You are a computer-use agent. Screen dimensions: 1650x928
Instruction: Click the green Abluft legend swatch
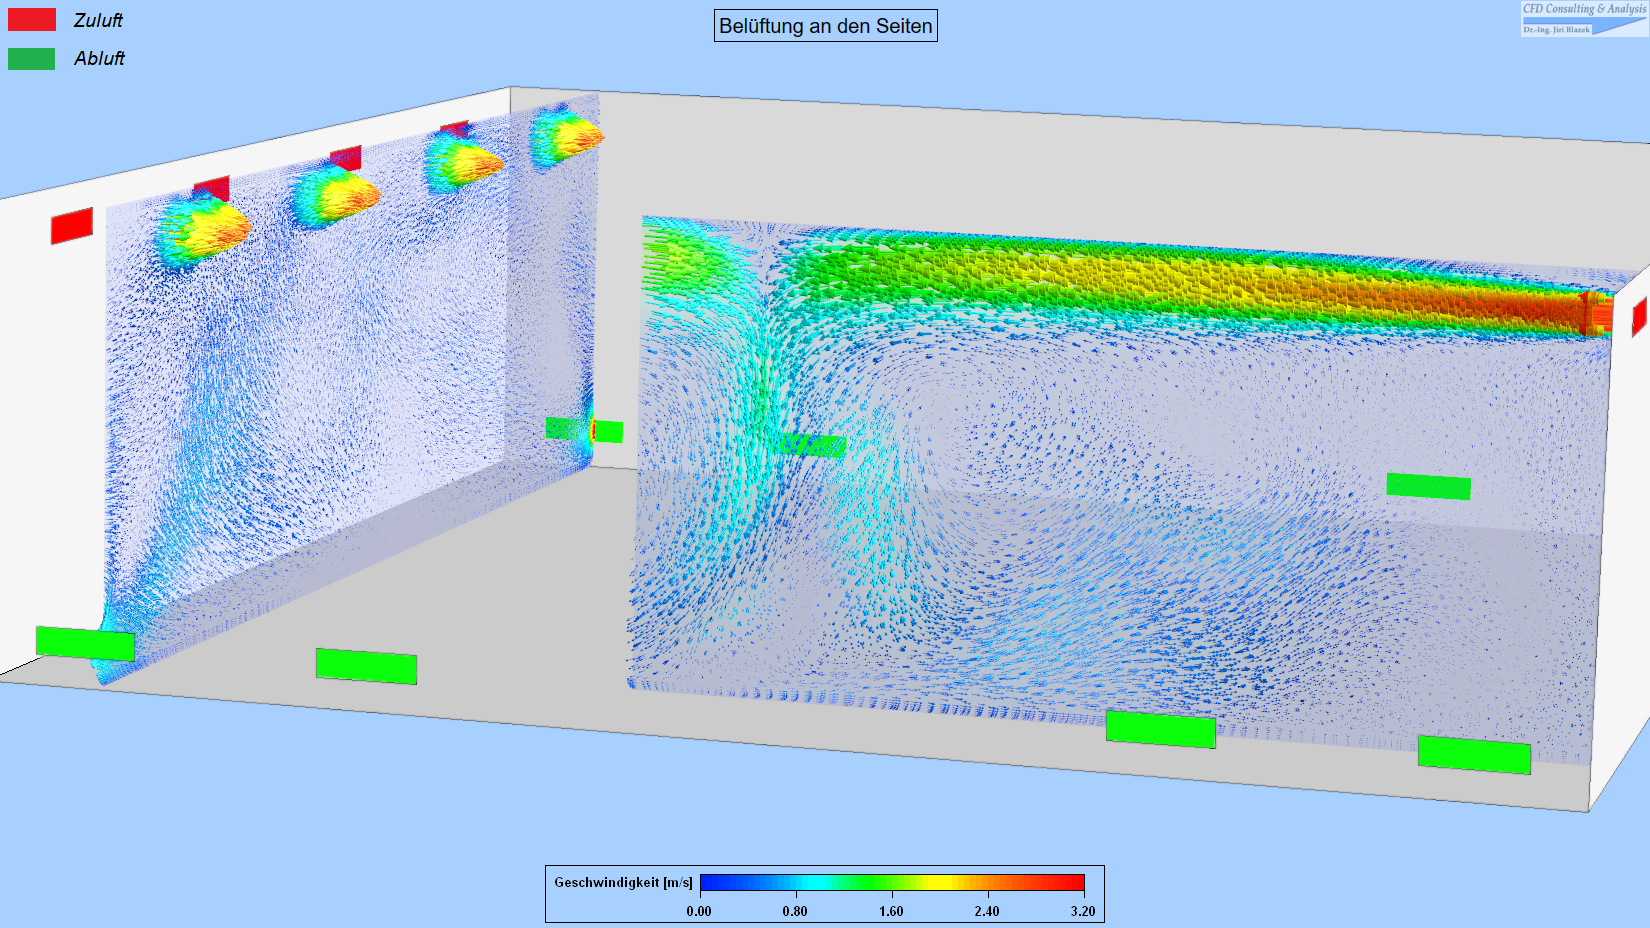(x=32, y=59)
